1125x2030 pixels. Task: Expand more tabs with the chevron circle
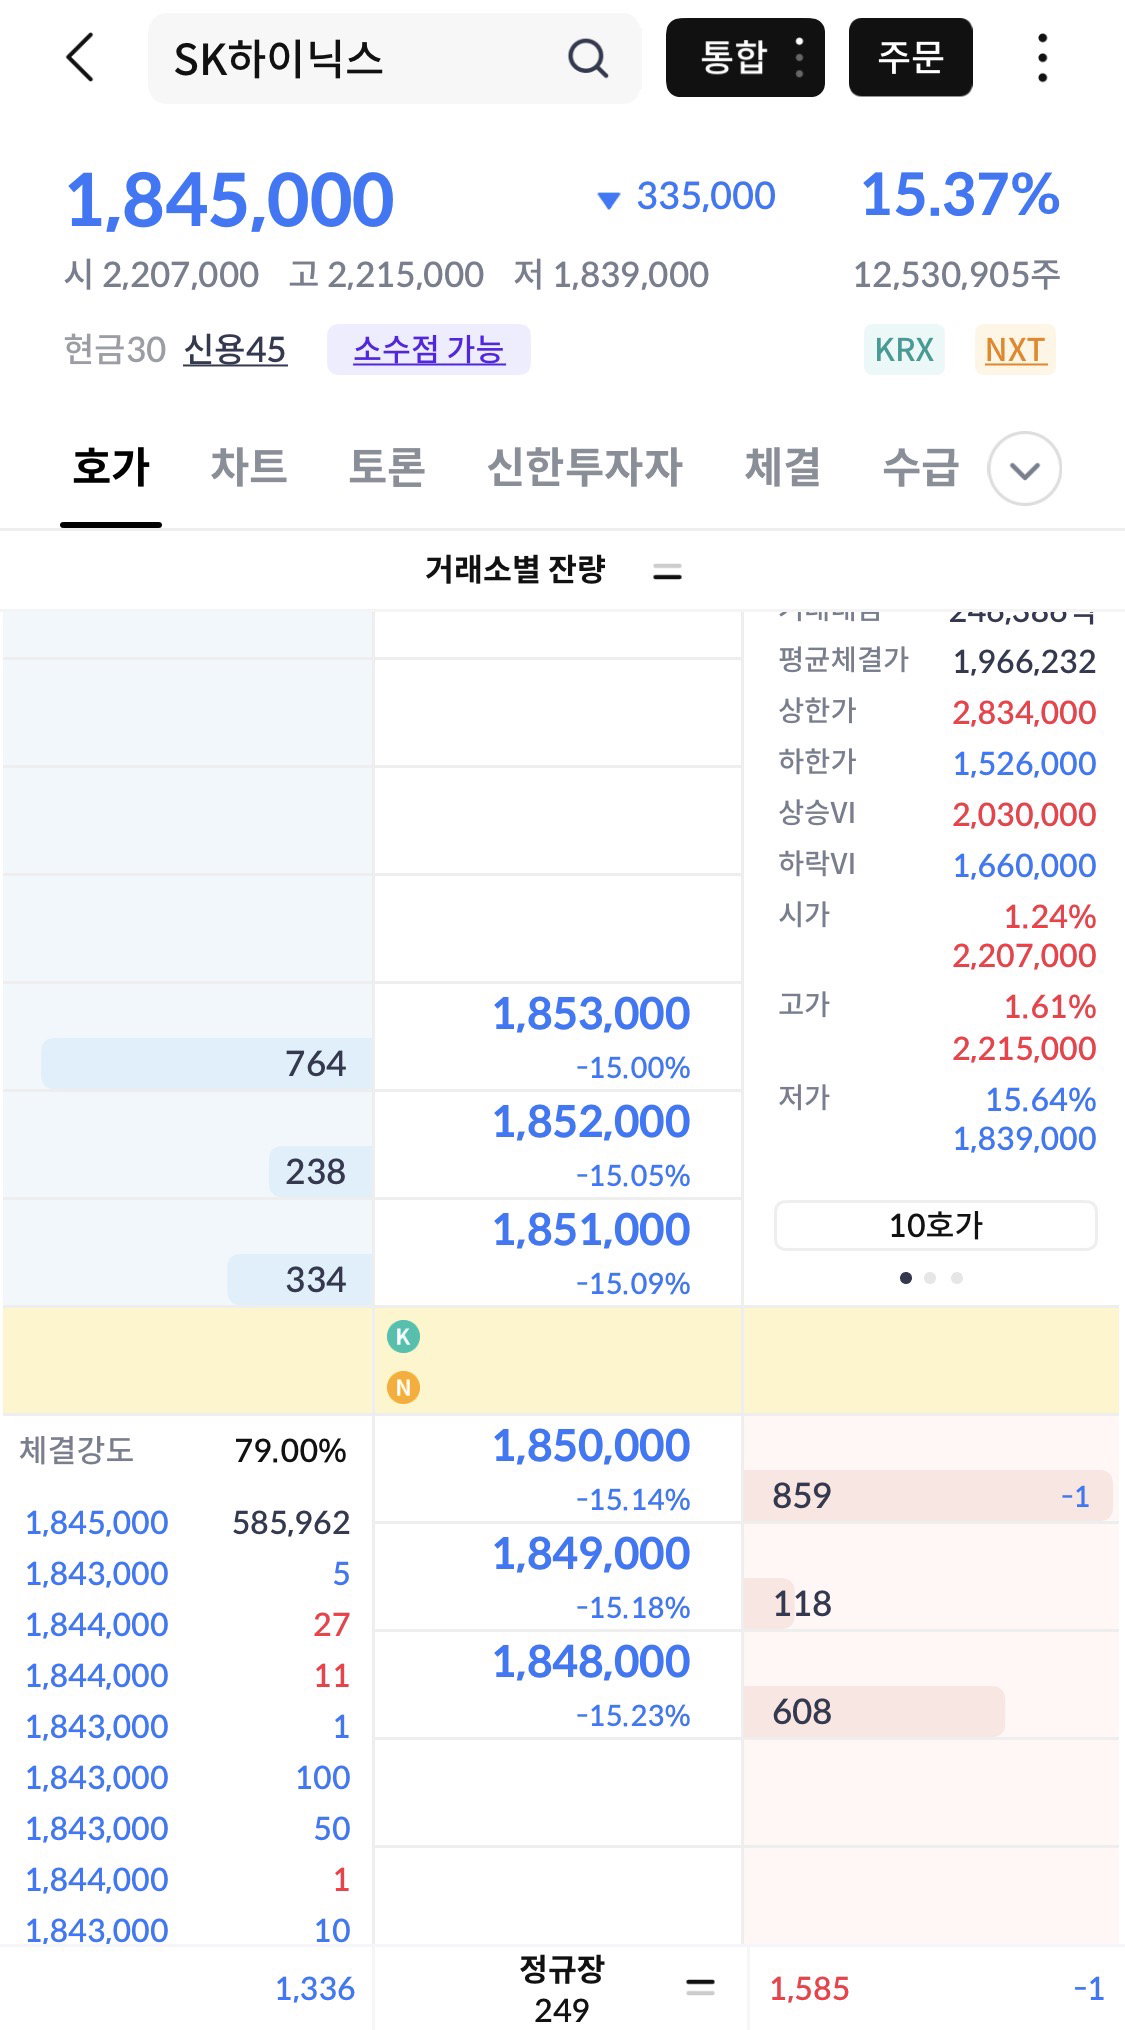1024,468
